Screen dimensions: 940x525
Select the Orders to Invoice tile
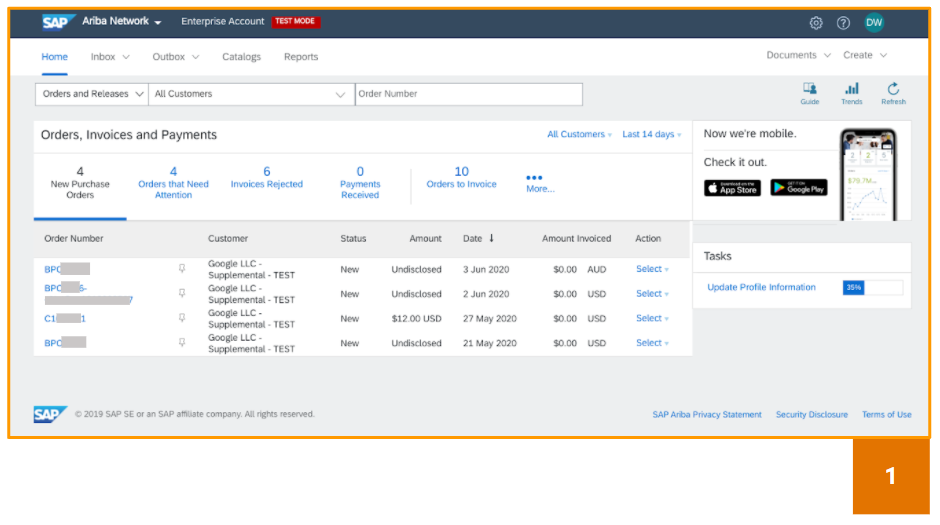pyautogui.click(x=462, y=177)
